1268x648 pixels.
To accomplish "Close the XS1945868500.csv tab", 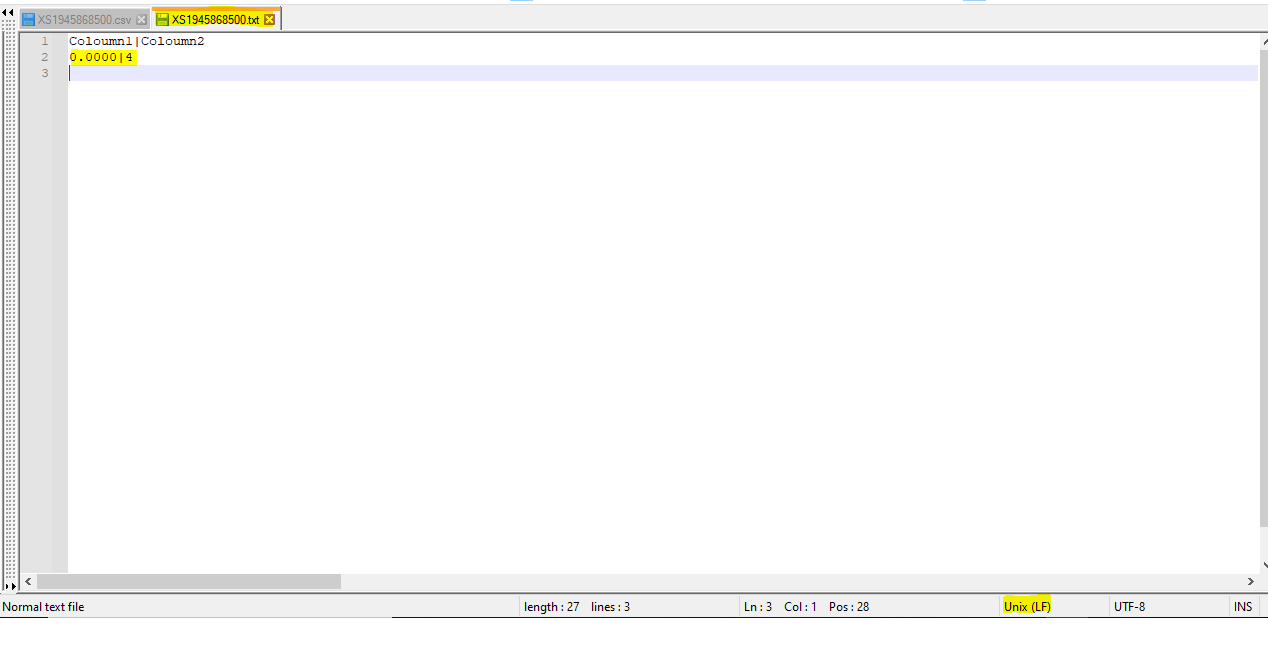I will (141, 20).
